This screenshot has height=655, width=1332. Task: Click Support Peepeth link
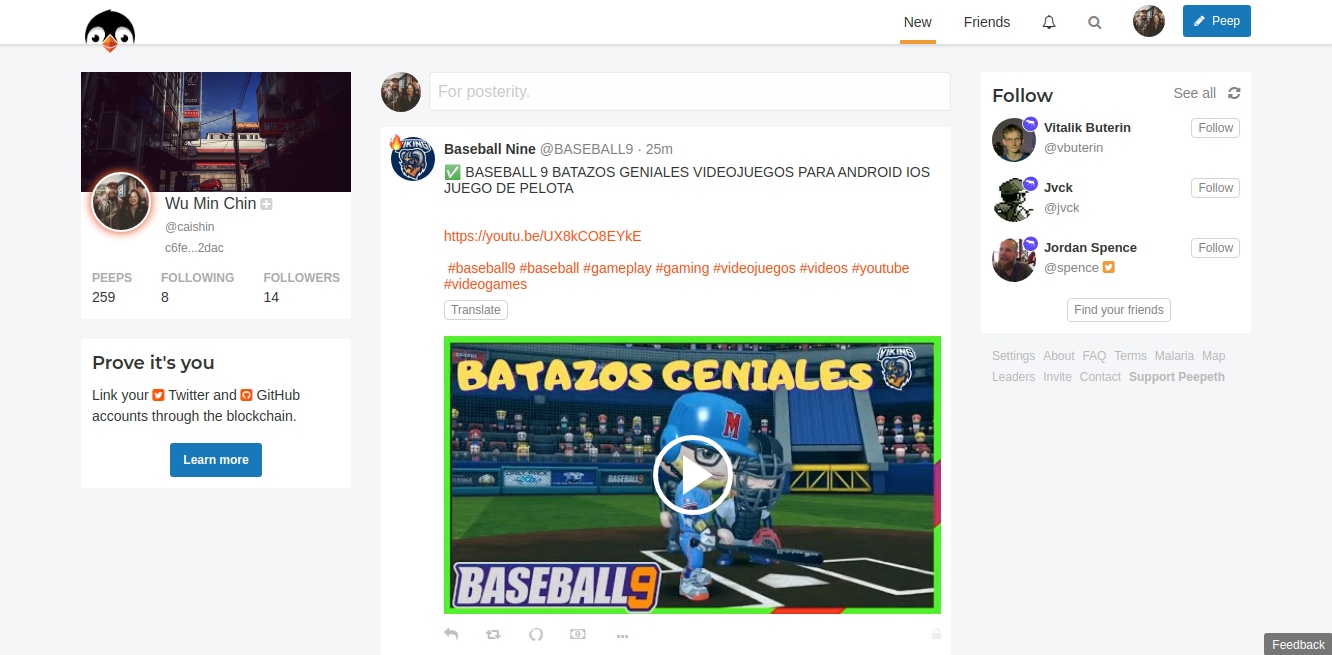click(1176, 377)
